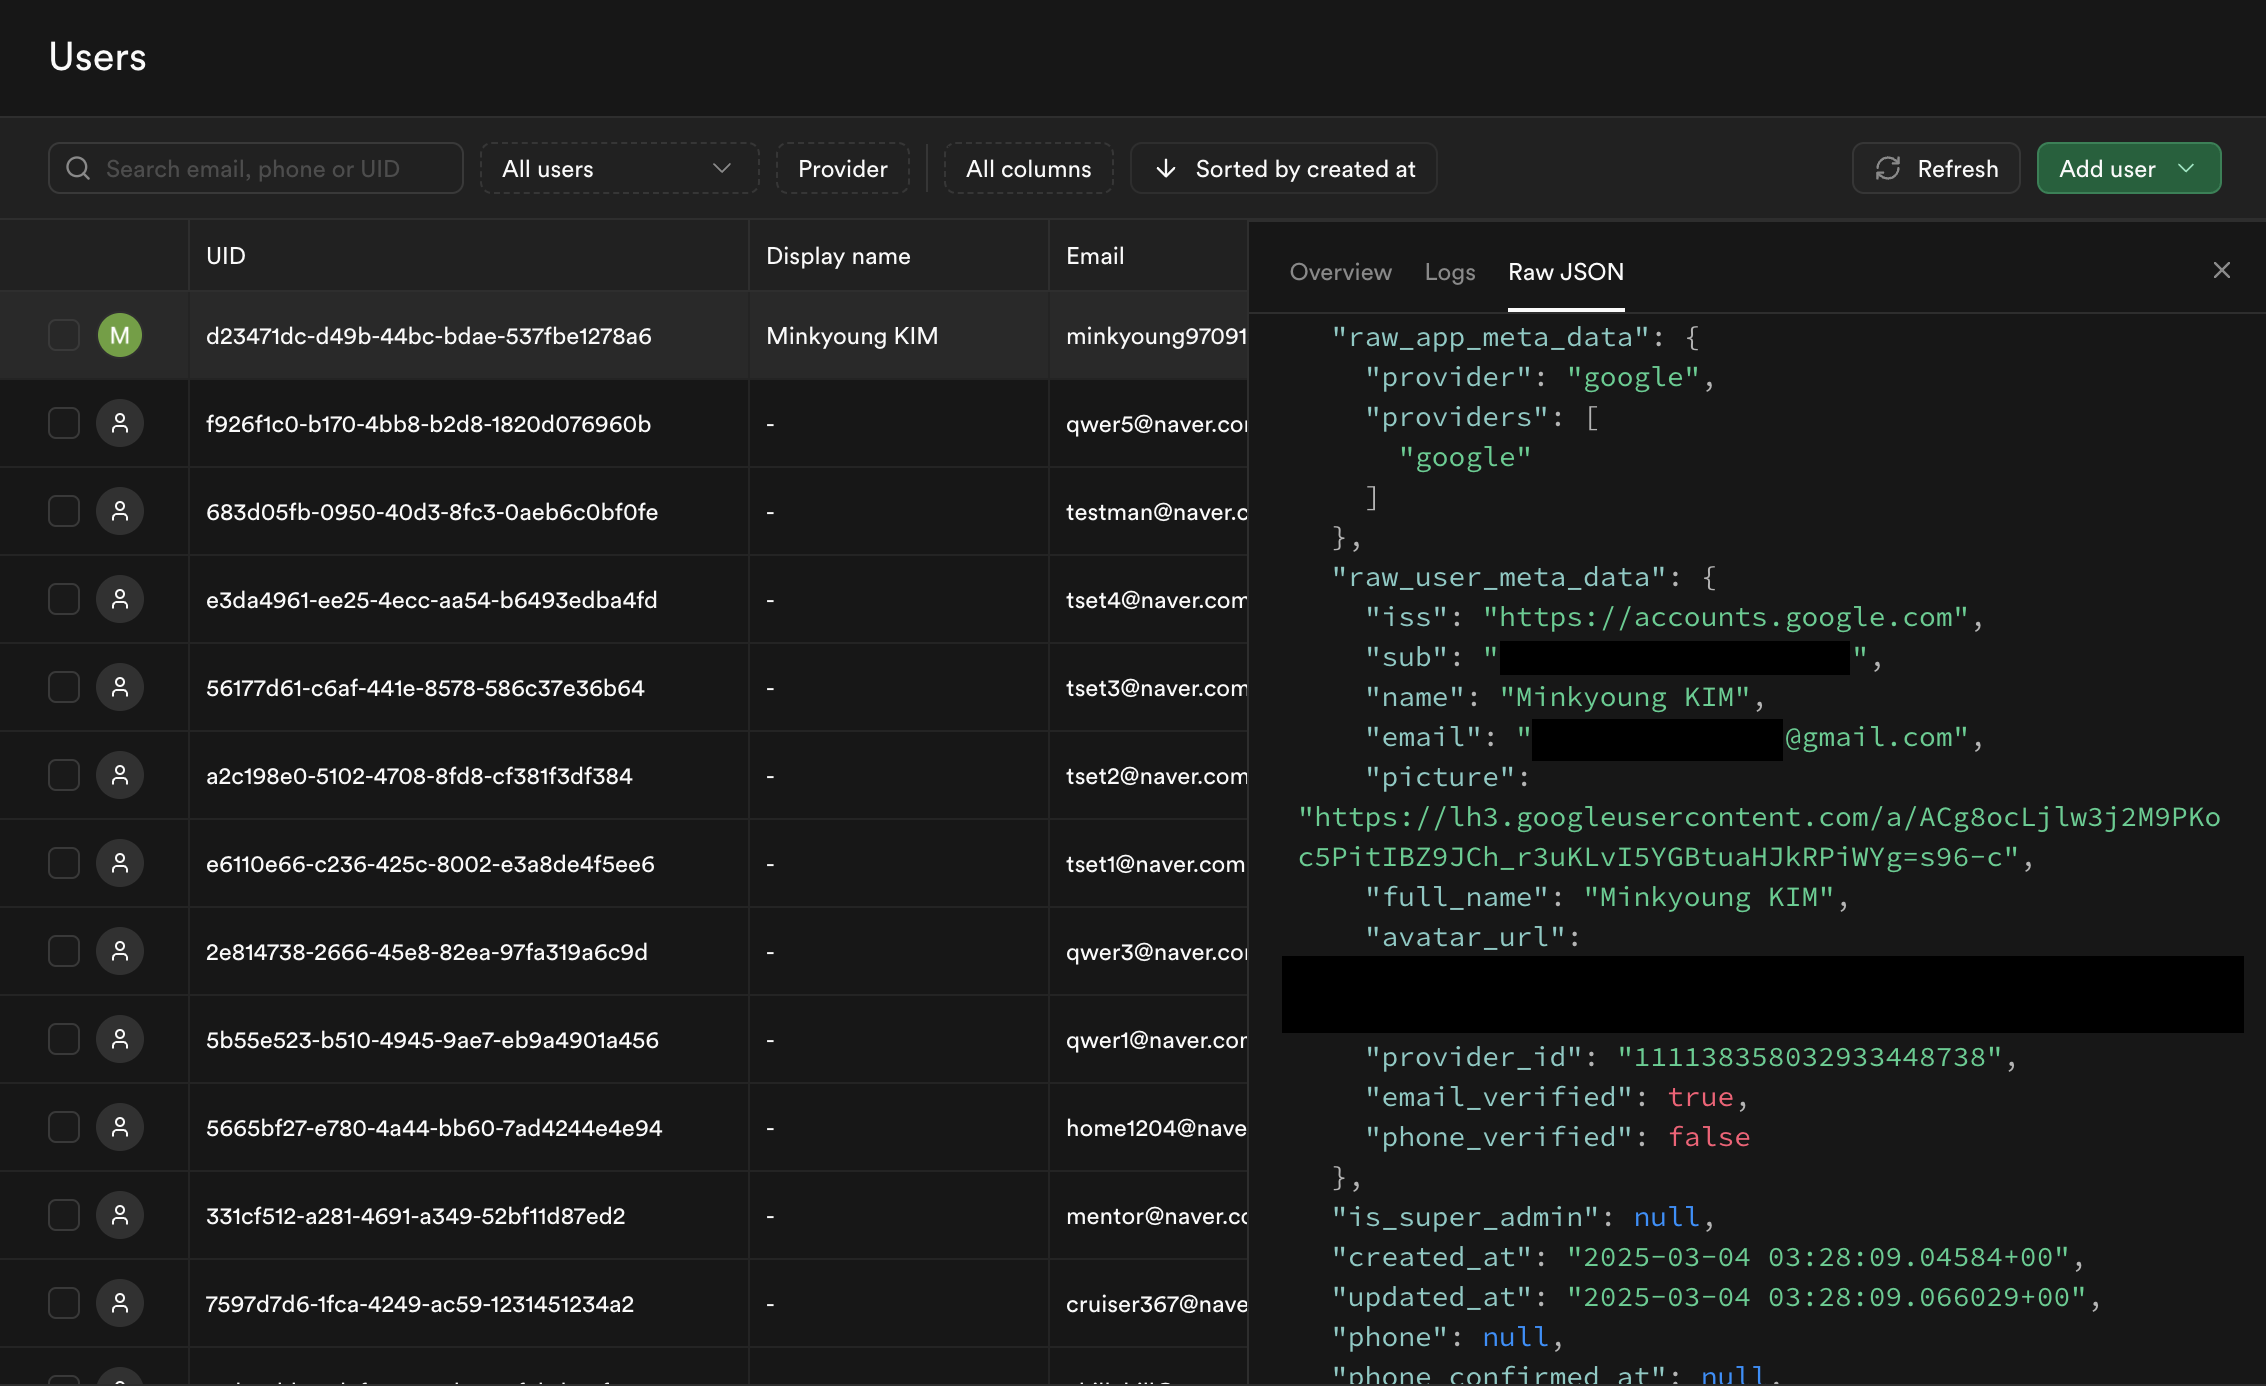
Task: Open the All users filter dropdown
Action: [x=618, y=168]
